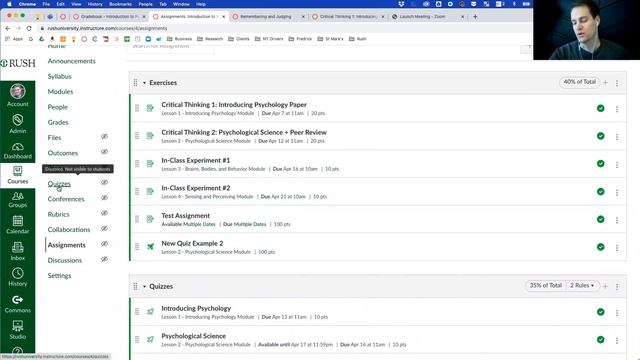The image size is (640, 360).
Task: Open the Calendar icon in sidebar
Action: click(18, 225)
